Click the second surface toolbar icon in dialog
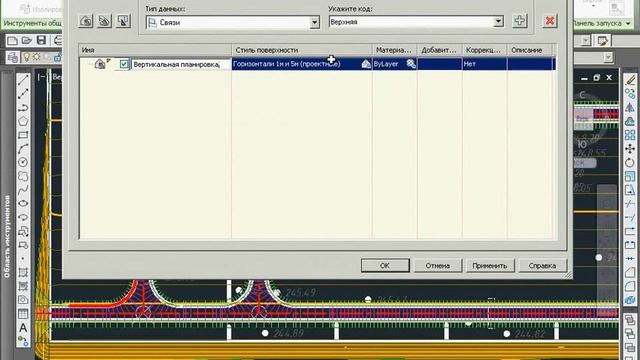Image resolution: width=640 pixels, height=360 pixels. pos(104,21)
